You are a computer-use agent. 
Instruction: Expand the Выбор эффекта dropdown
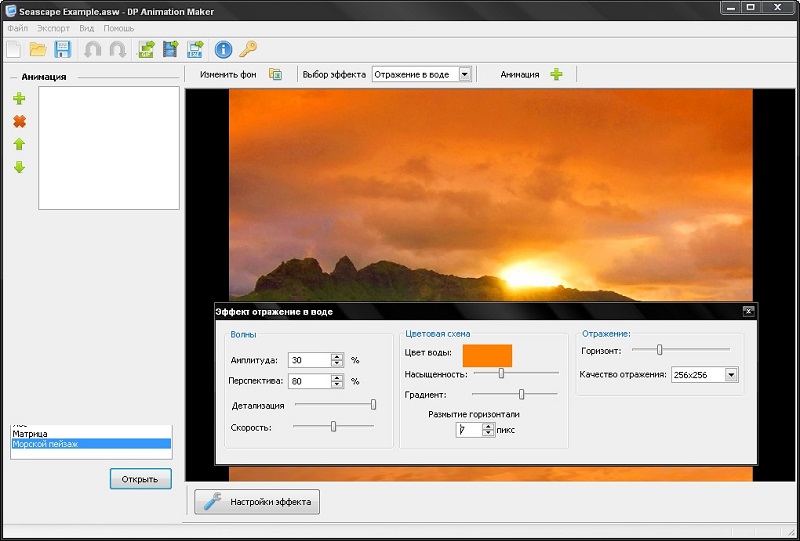(x=464, y=75)
